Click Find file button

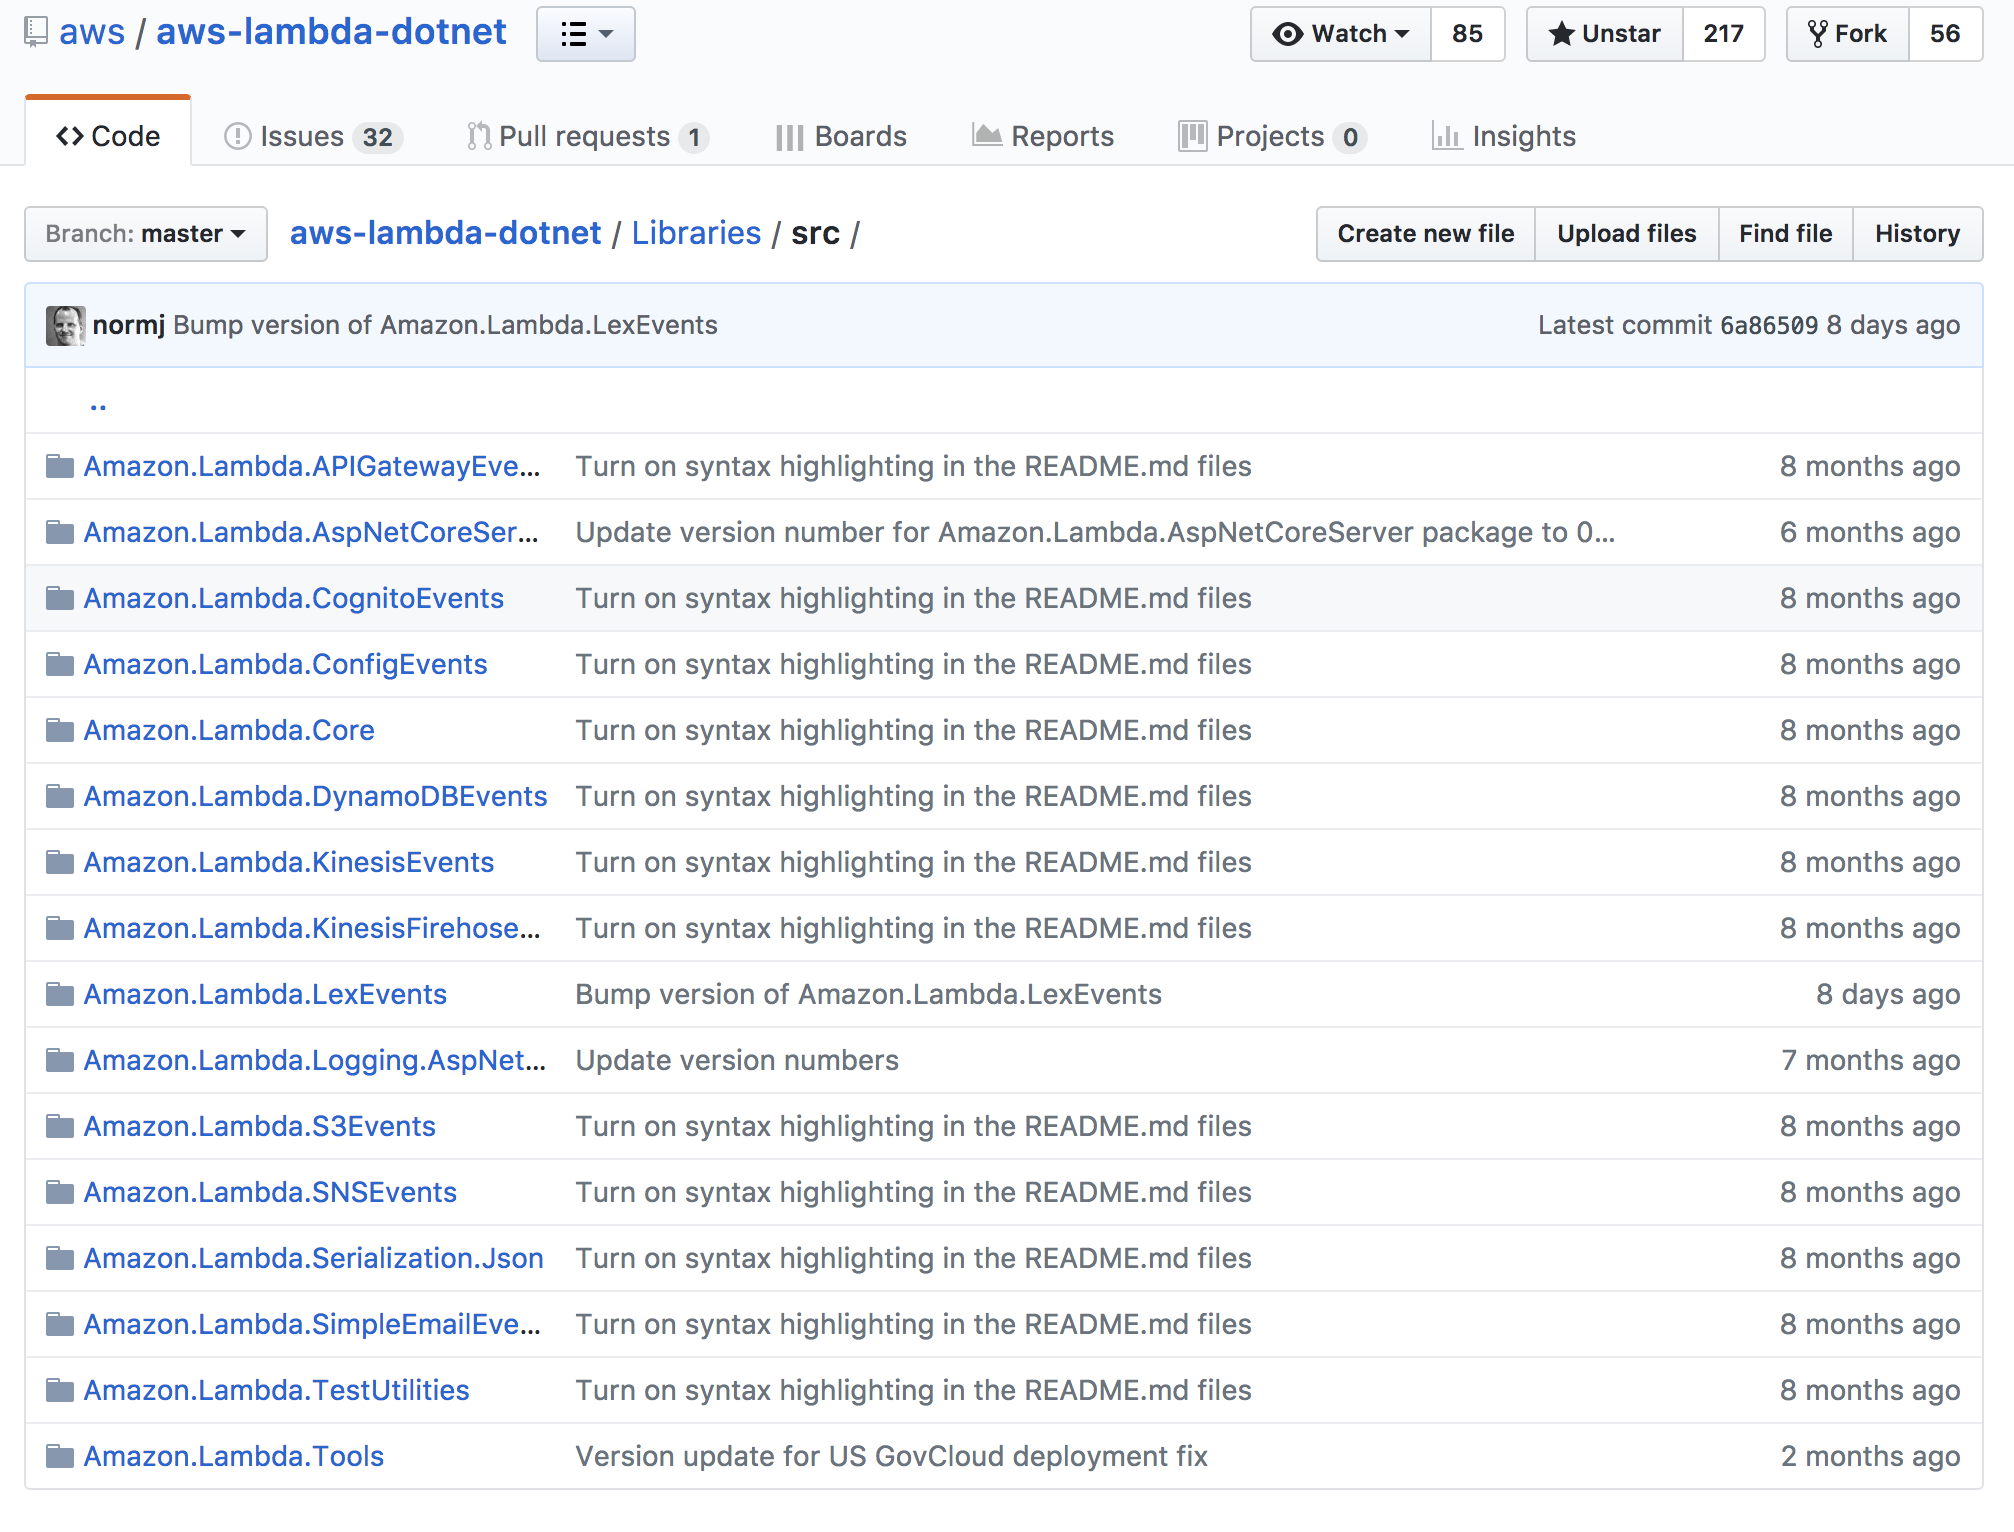[1785, 234]
